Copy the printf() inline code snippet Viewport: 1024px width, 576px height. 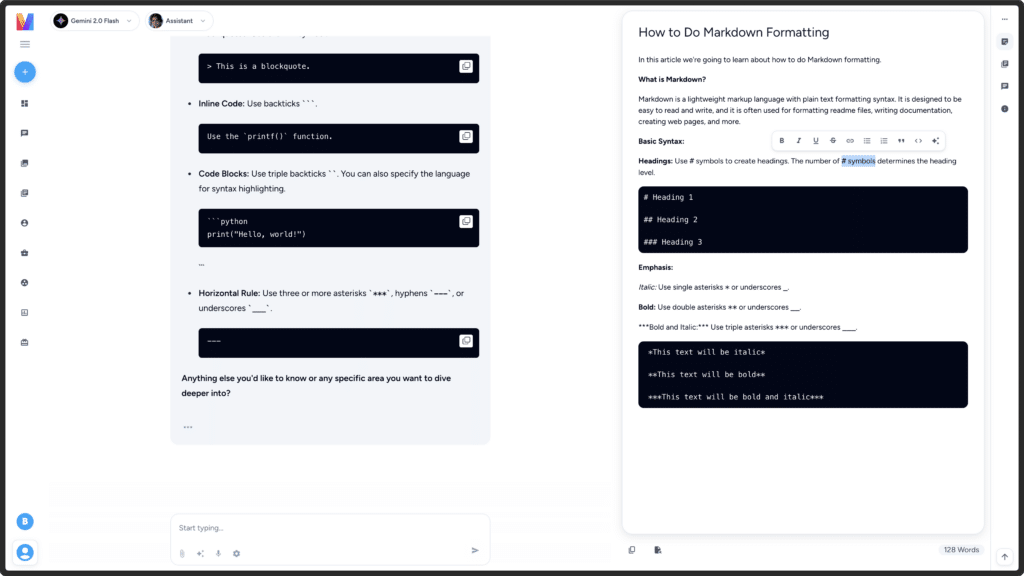coord(466,136)
